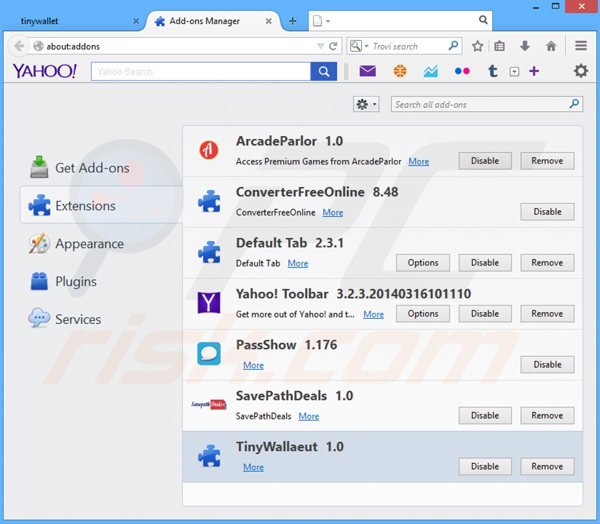The width and height of the screenshot is (600, 524).
Task: Show bookmarks list icon
Action: (x=499, y=46)
